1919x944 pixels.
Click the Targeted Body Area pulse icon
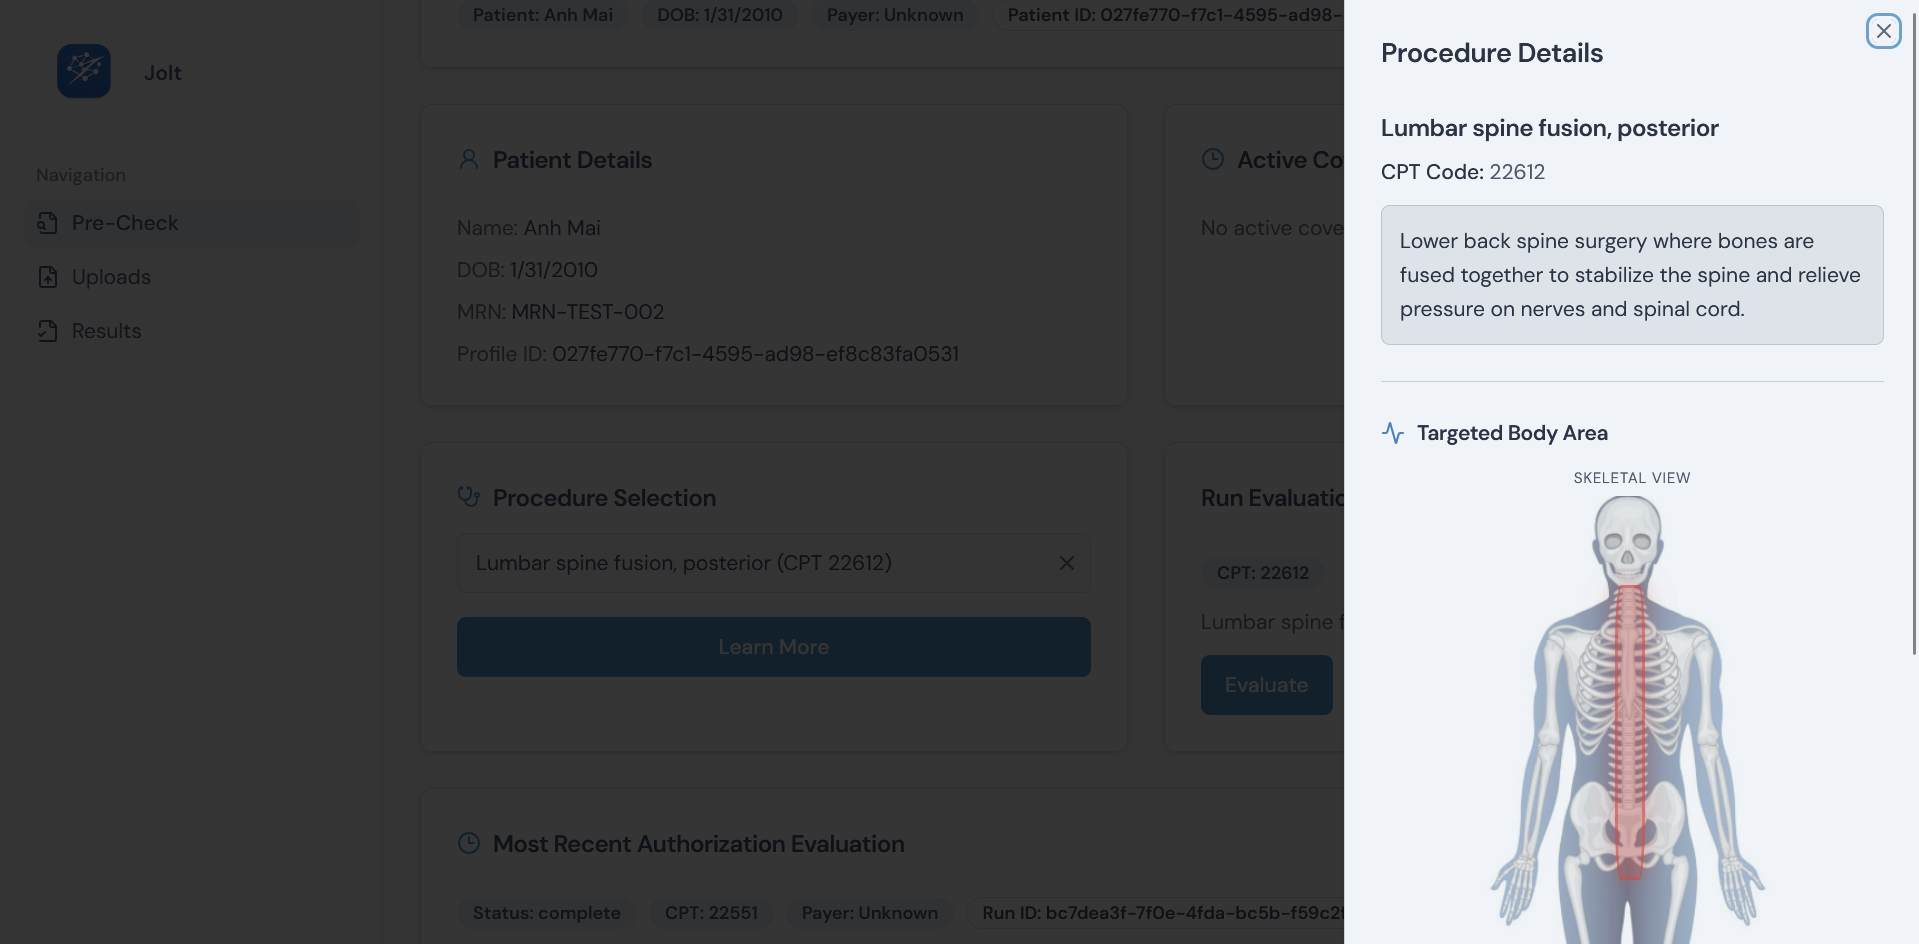(1393, 433)
